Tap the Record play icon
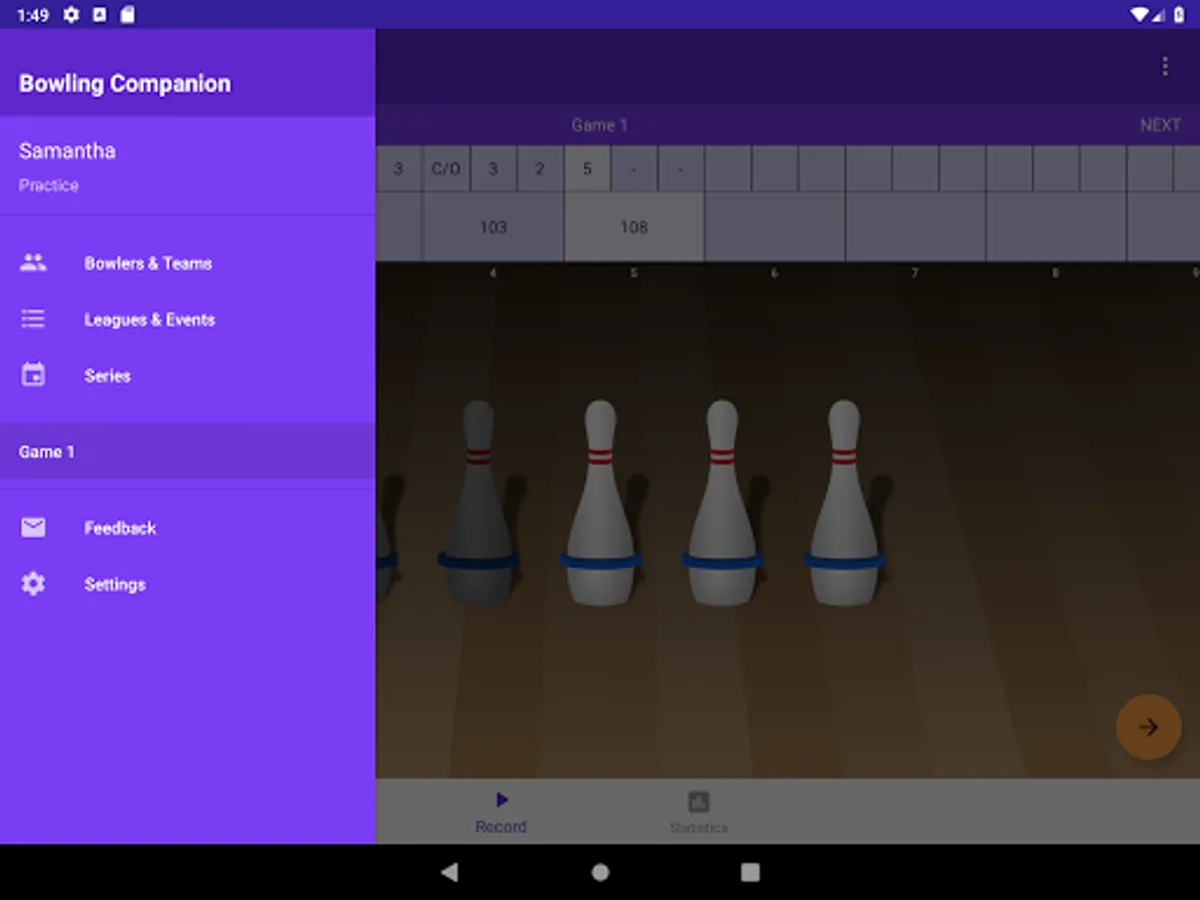1200x900 pixels. (501, 800)
